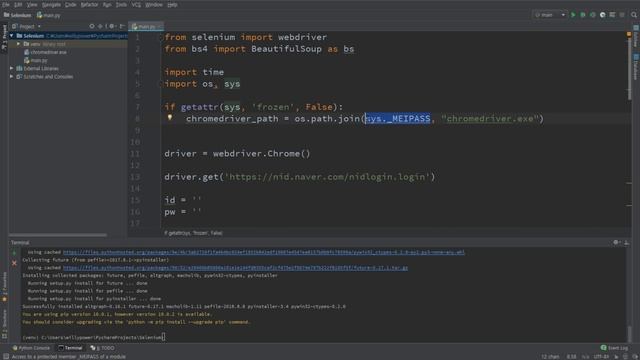Click the UTF-8 encoding status bar entry
The width and height of the screenshot is (640, 360).
pyautogui.click(x=601, y=356)
